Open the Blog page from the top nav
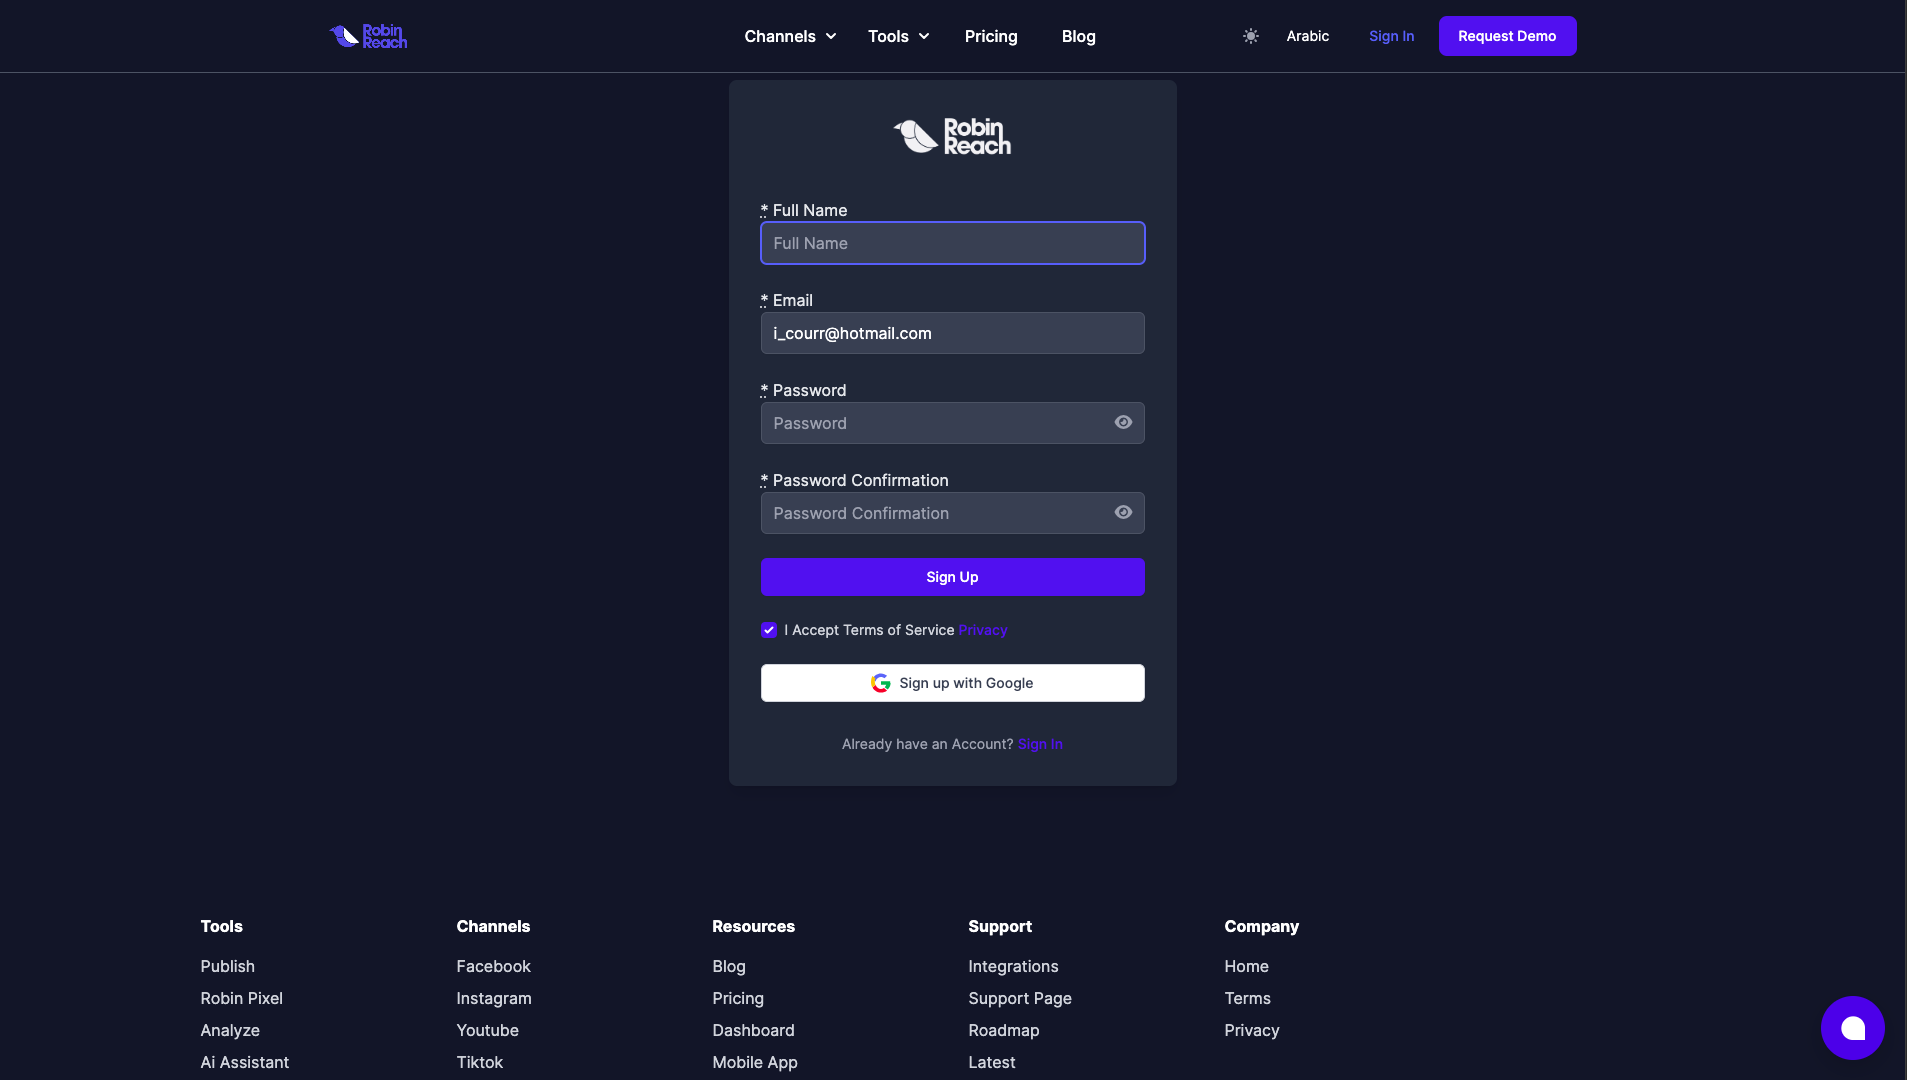This screenshot has height=1080, width=1907. [1078, 36]
